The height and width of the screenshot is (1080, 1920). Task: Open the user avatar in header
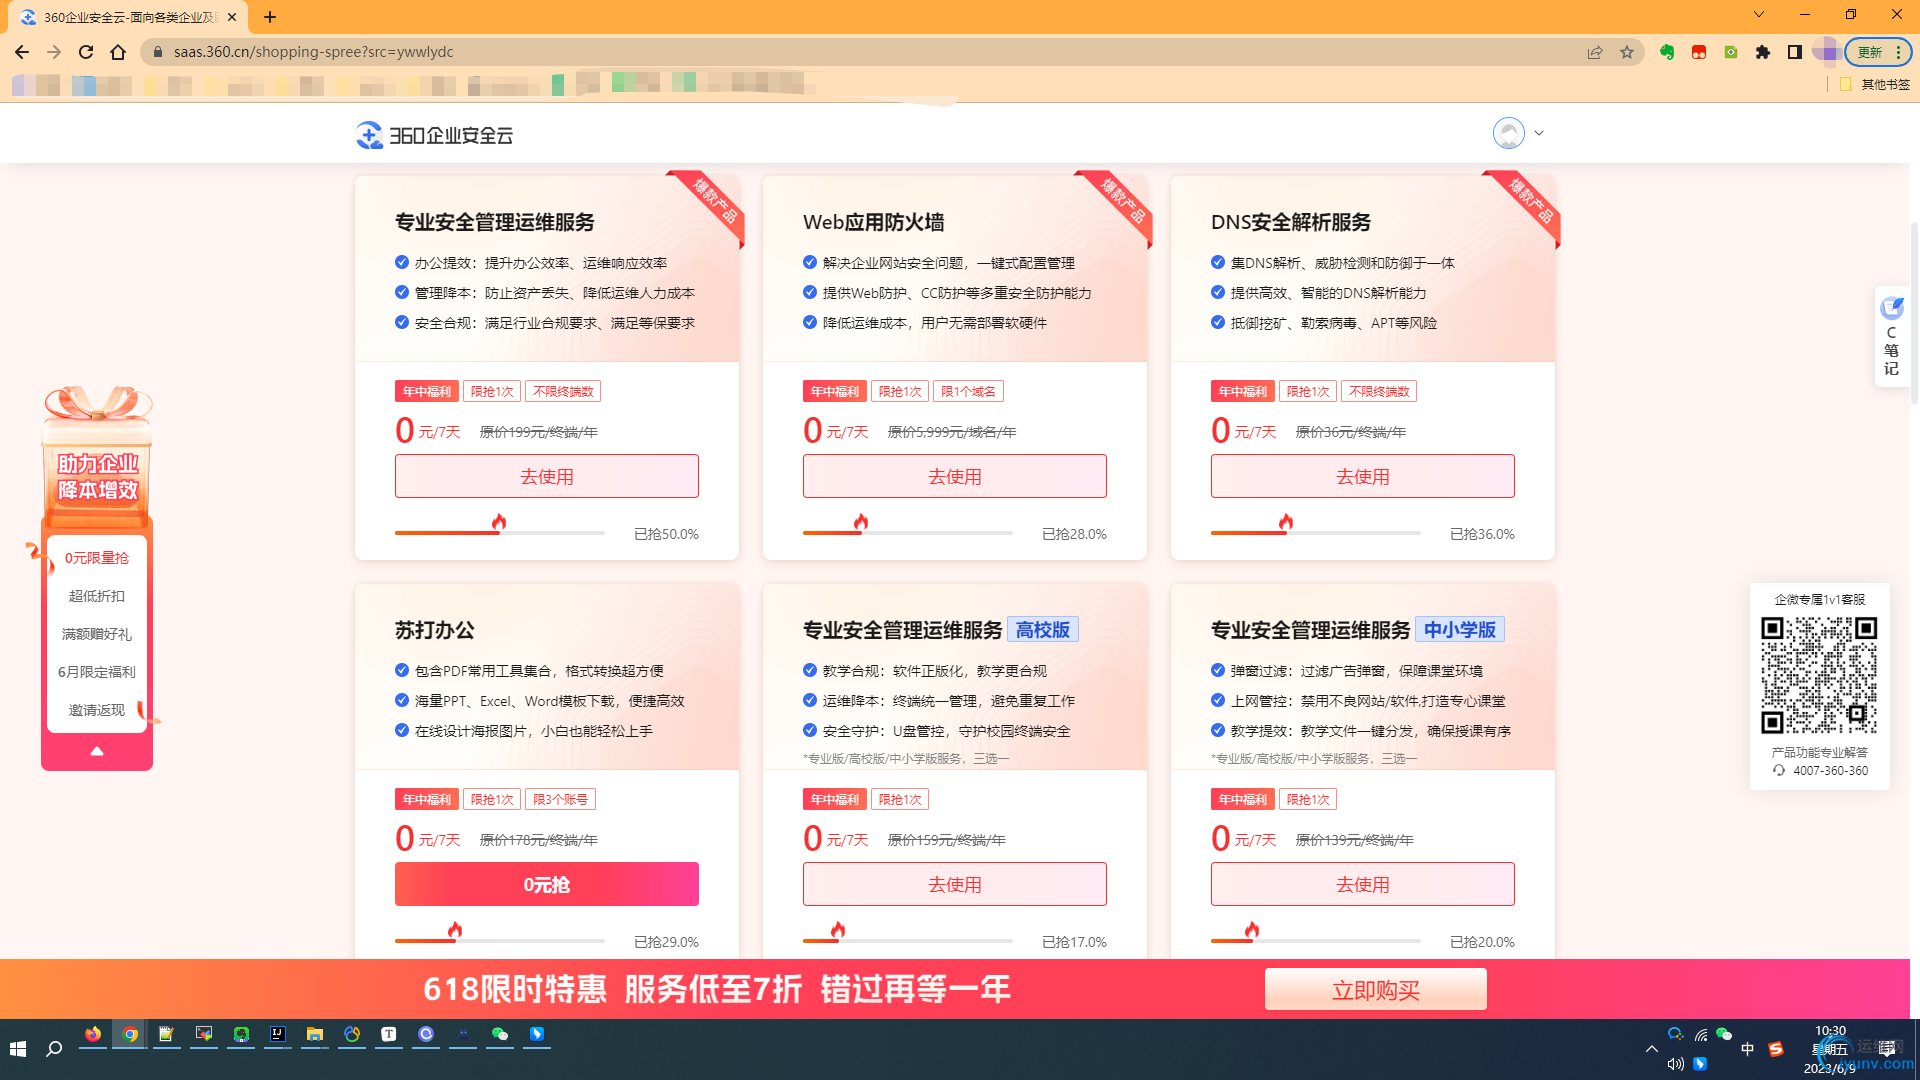pos(1508,133)
